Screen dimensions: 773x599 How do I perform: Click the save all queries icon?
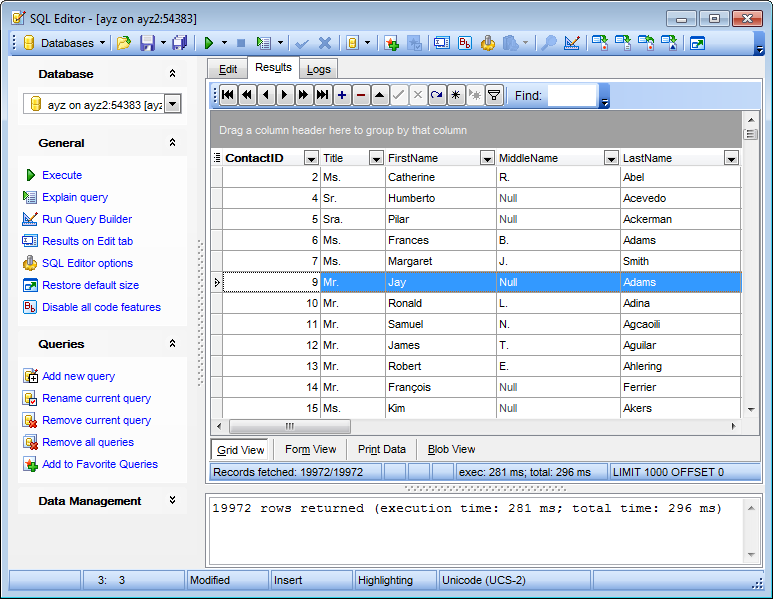(x=180, y=43)
